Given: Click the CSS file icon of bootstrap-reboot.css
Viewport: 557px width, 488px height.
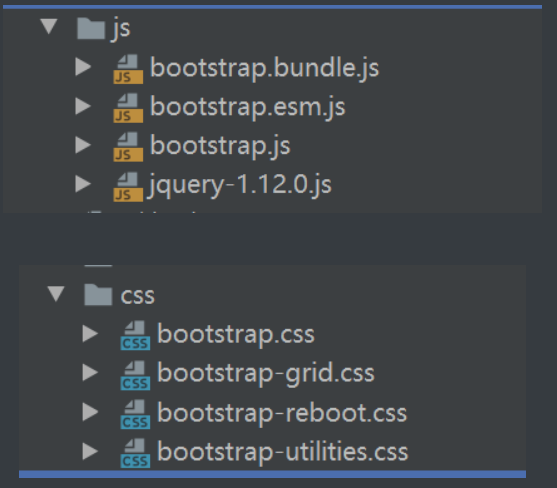Looking at the screenshot, I should 135,414.
